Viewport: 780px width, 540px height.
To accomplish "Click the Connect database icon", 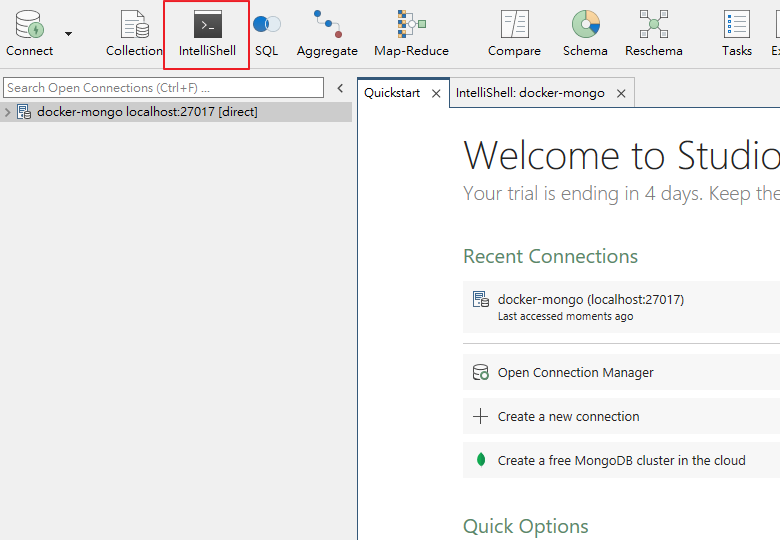I will pos(29,24).
